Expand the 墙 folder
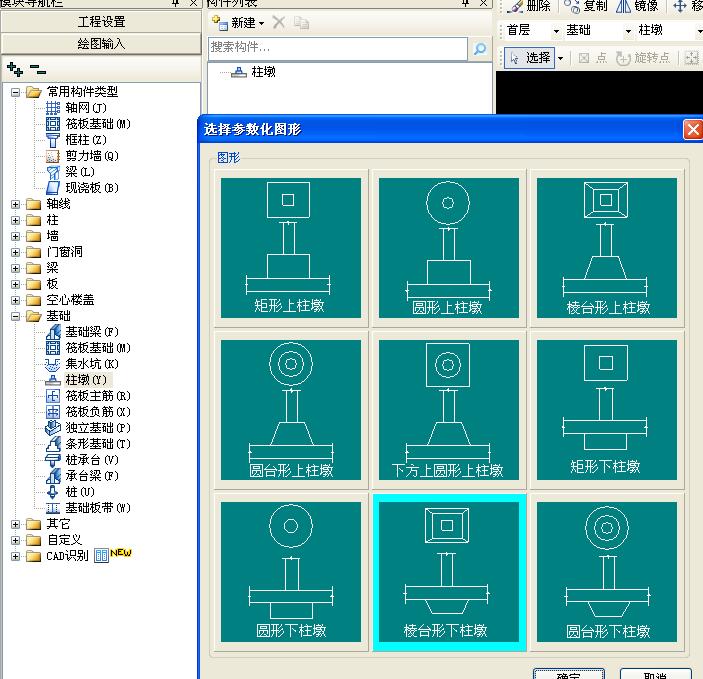703x679 pixels. 15,236
